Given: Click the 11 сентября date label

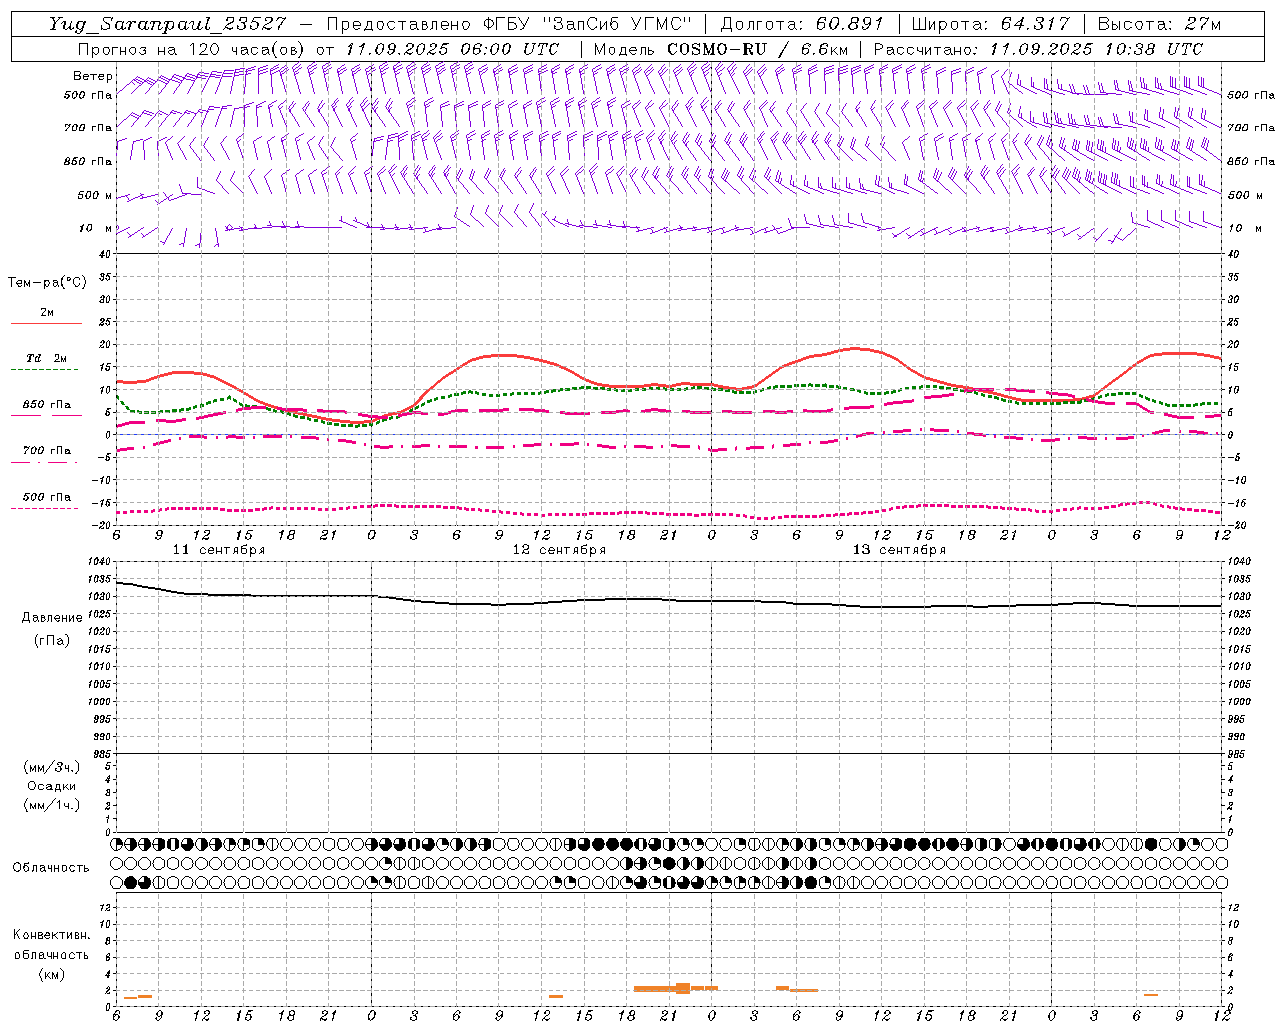Looking at the screenshot, I should (x=219, y=550).
